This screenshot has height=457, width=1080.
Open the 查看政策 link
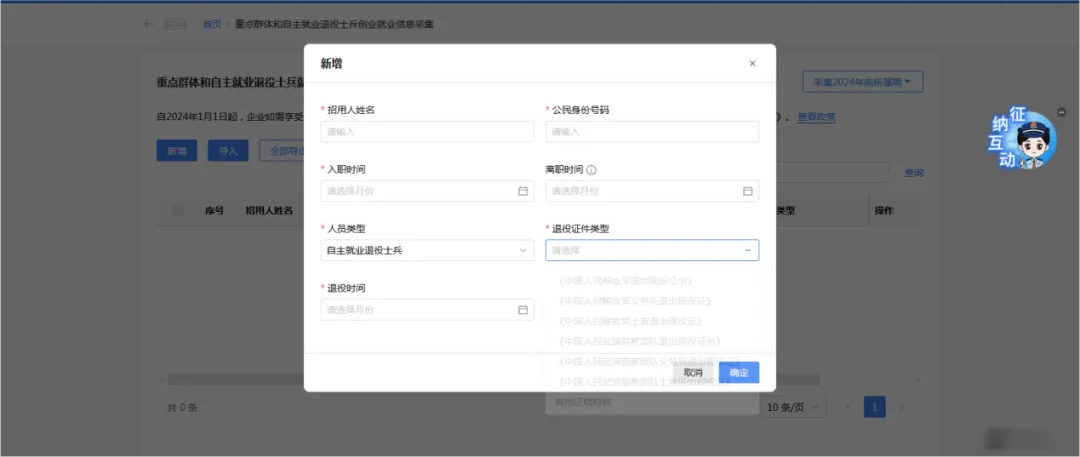[816, 117]
